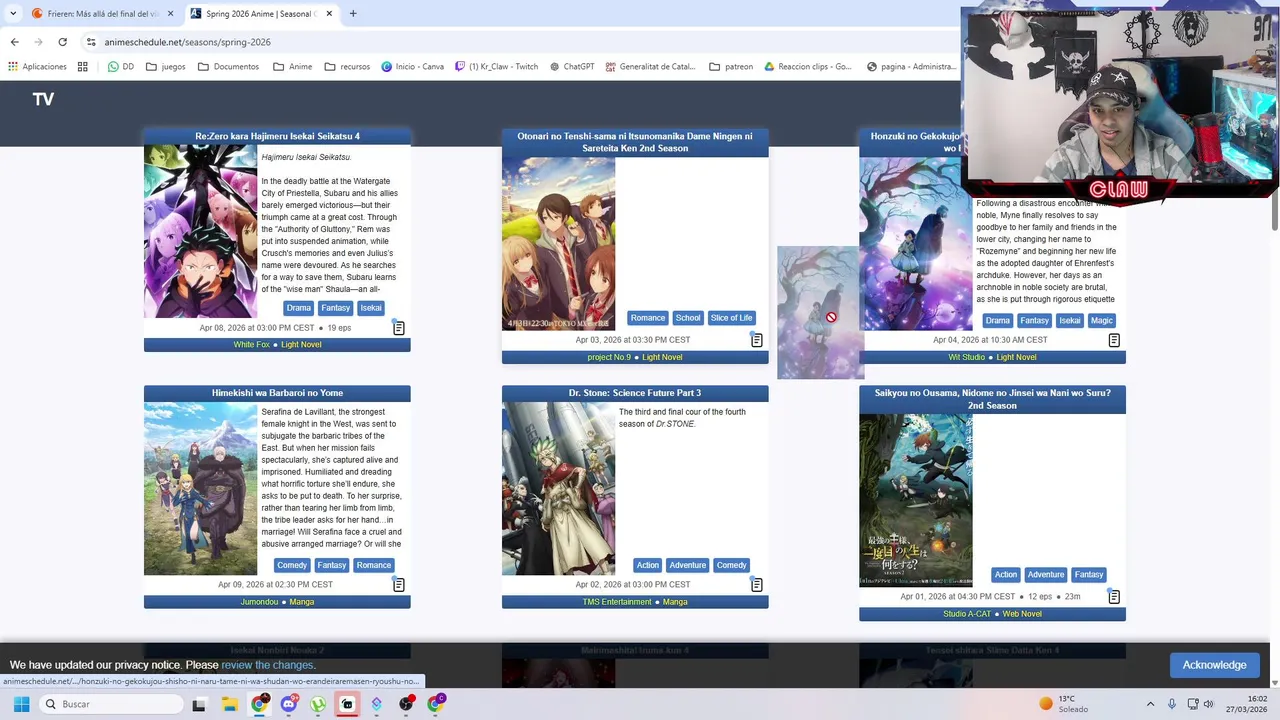
Task: Open Honzuki no Gekokujou card's list icon
Action: pyautogui.click(x=1114, y=340)
